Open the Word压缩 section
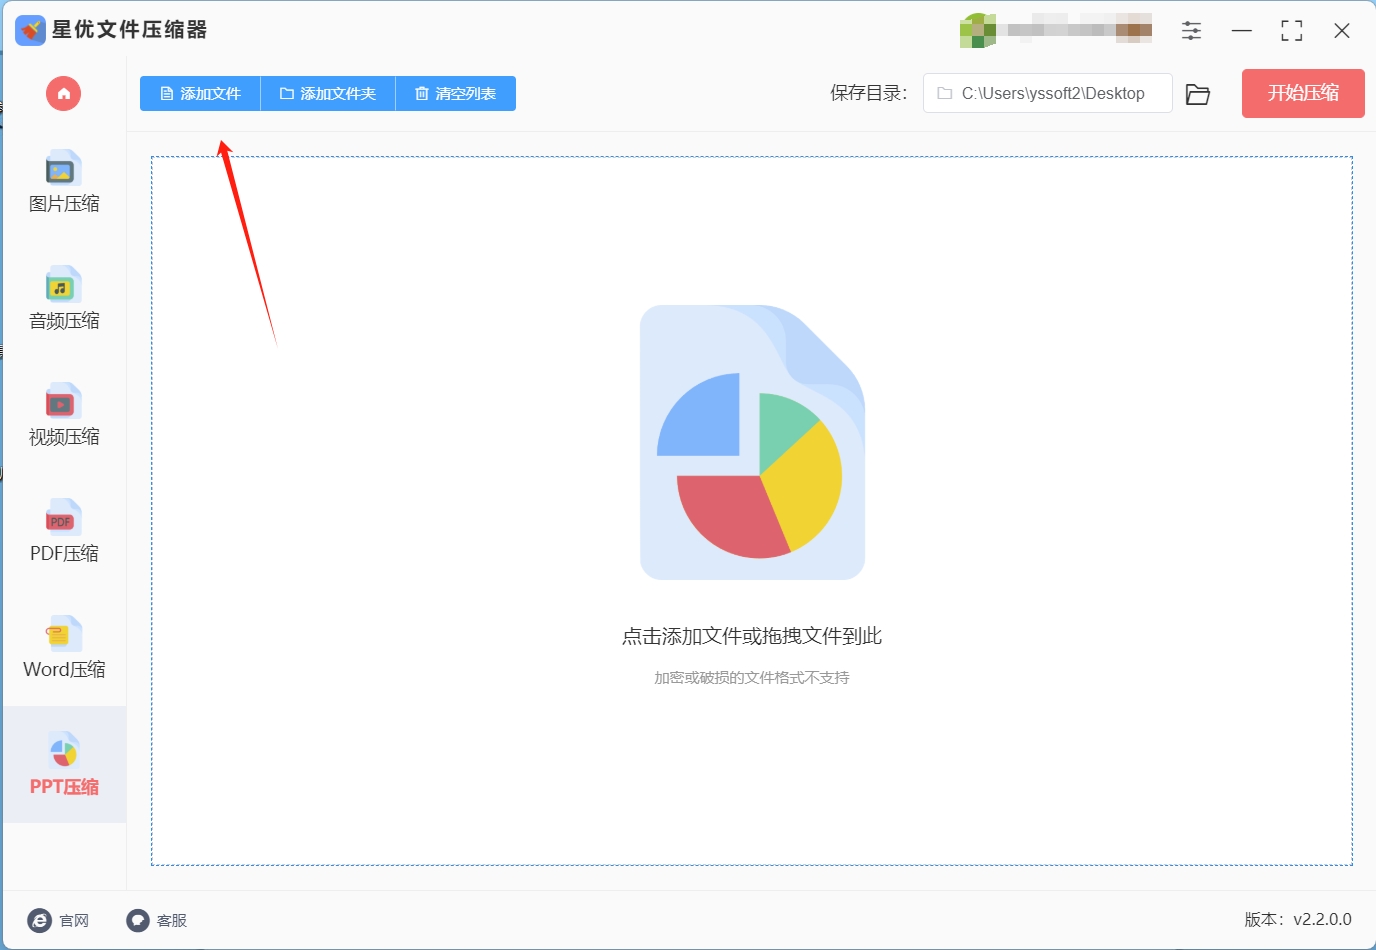 (64, 648)
